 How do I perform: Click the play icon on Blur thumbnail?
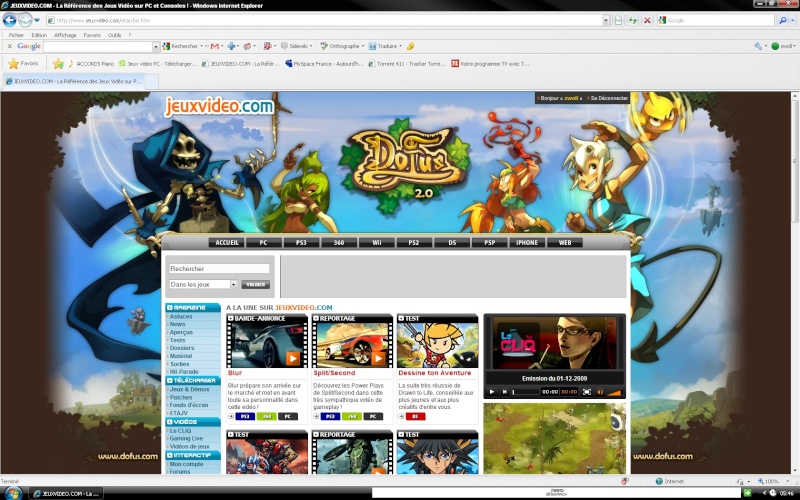tap(293, 359)
